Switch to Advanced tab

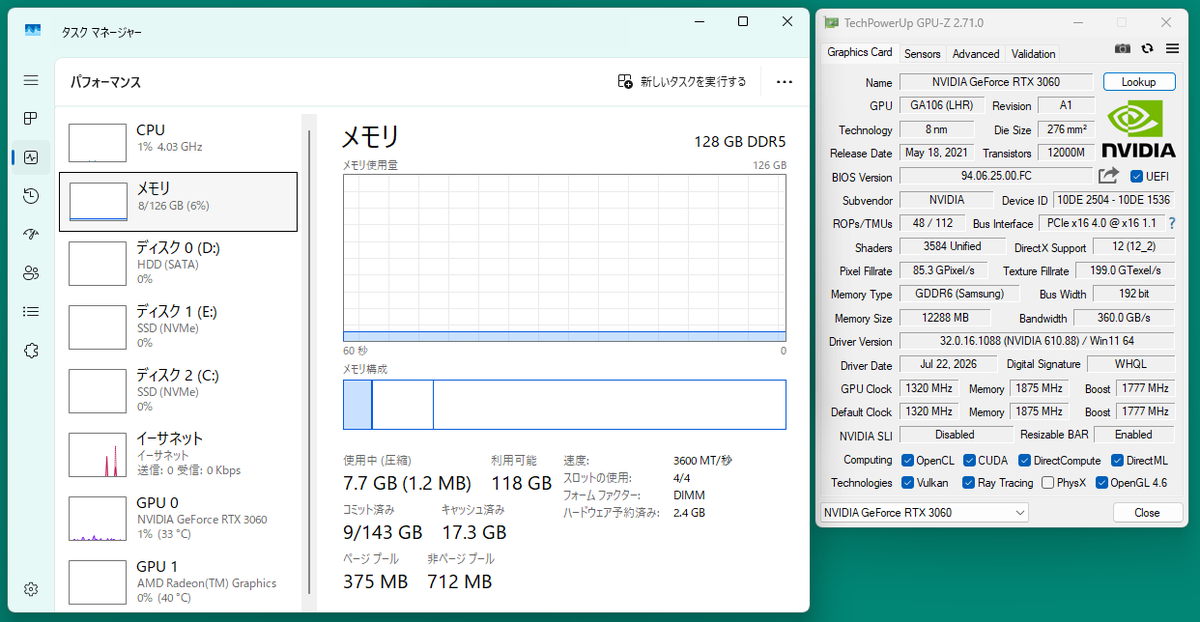click(976, 54)
